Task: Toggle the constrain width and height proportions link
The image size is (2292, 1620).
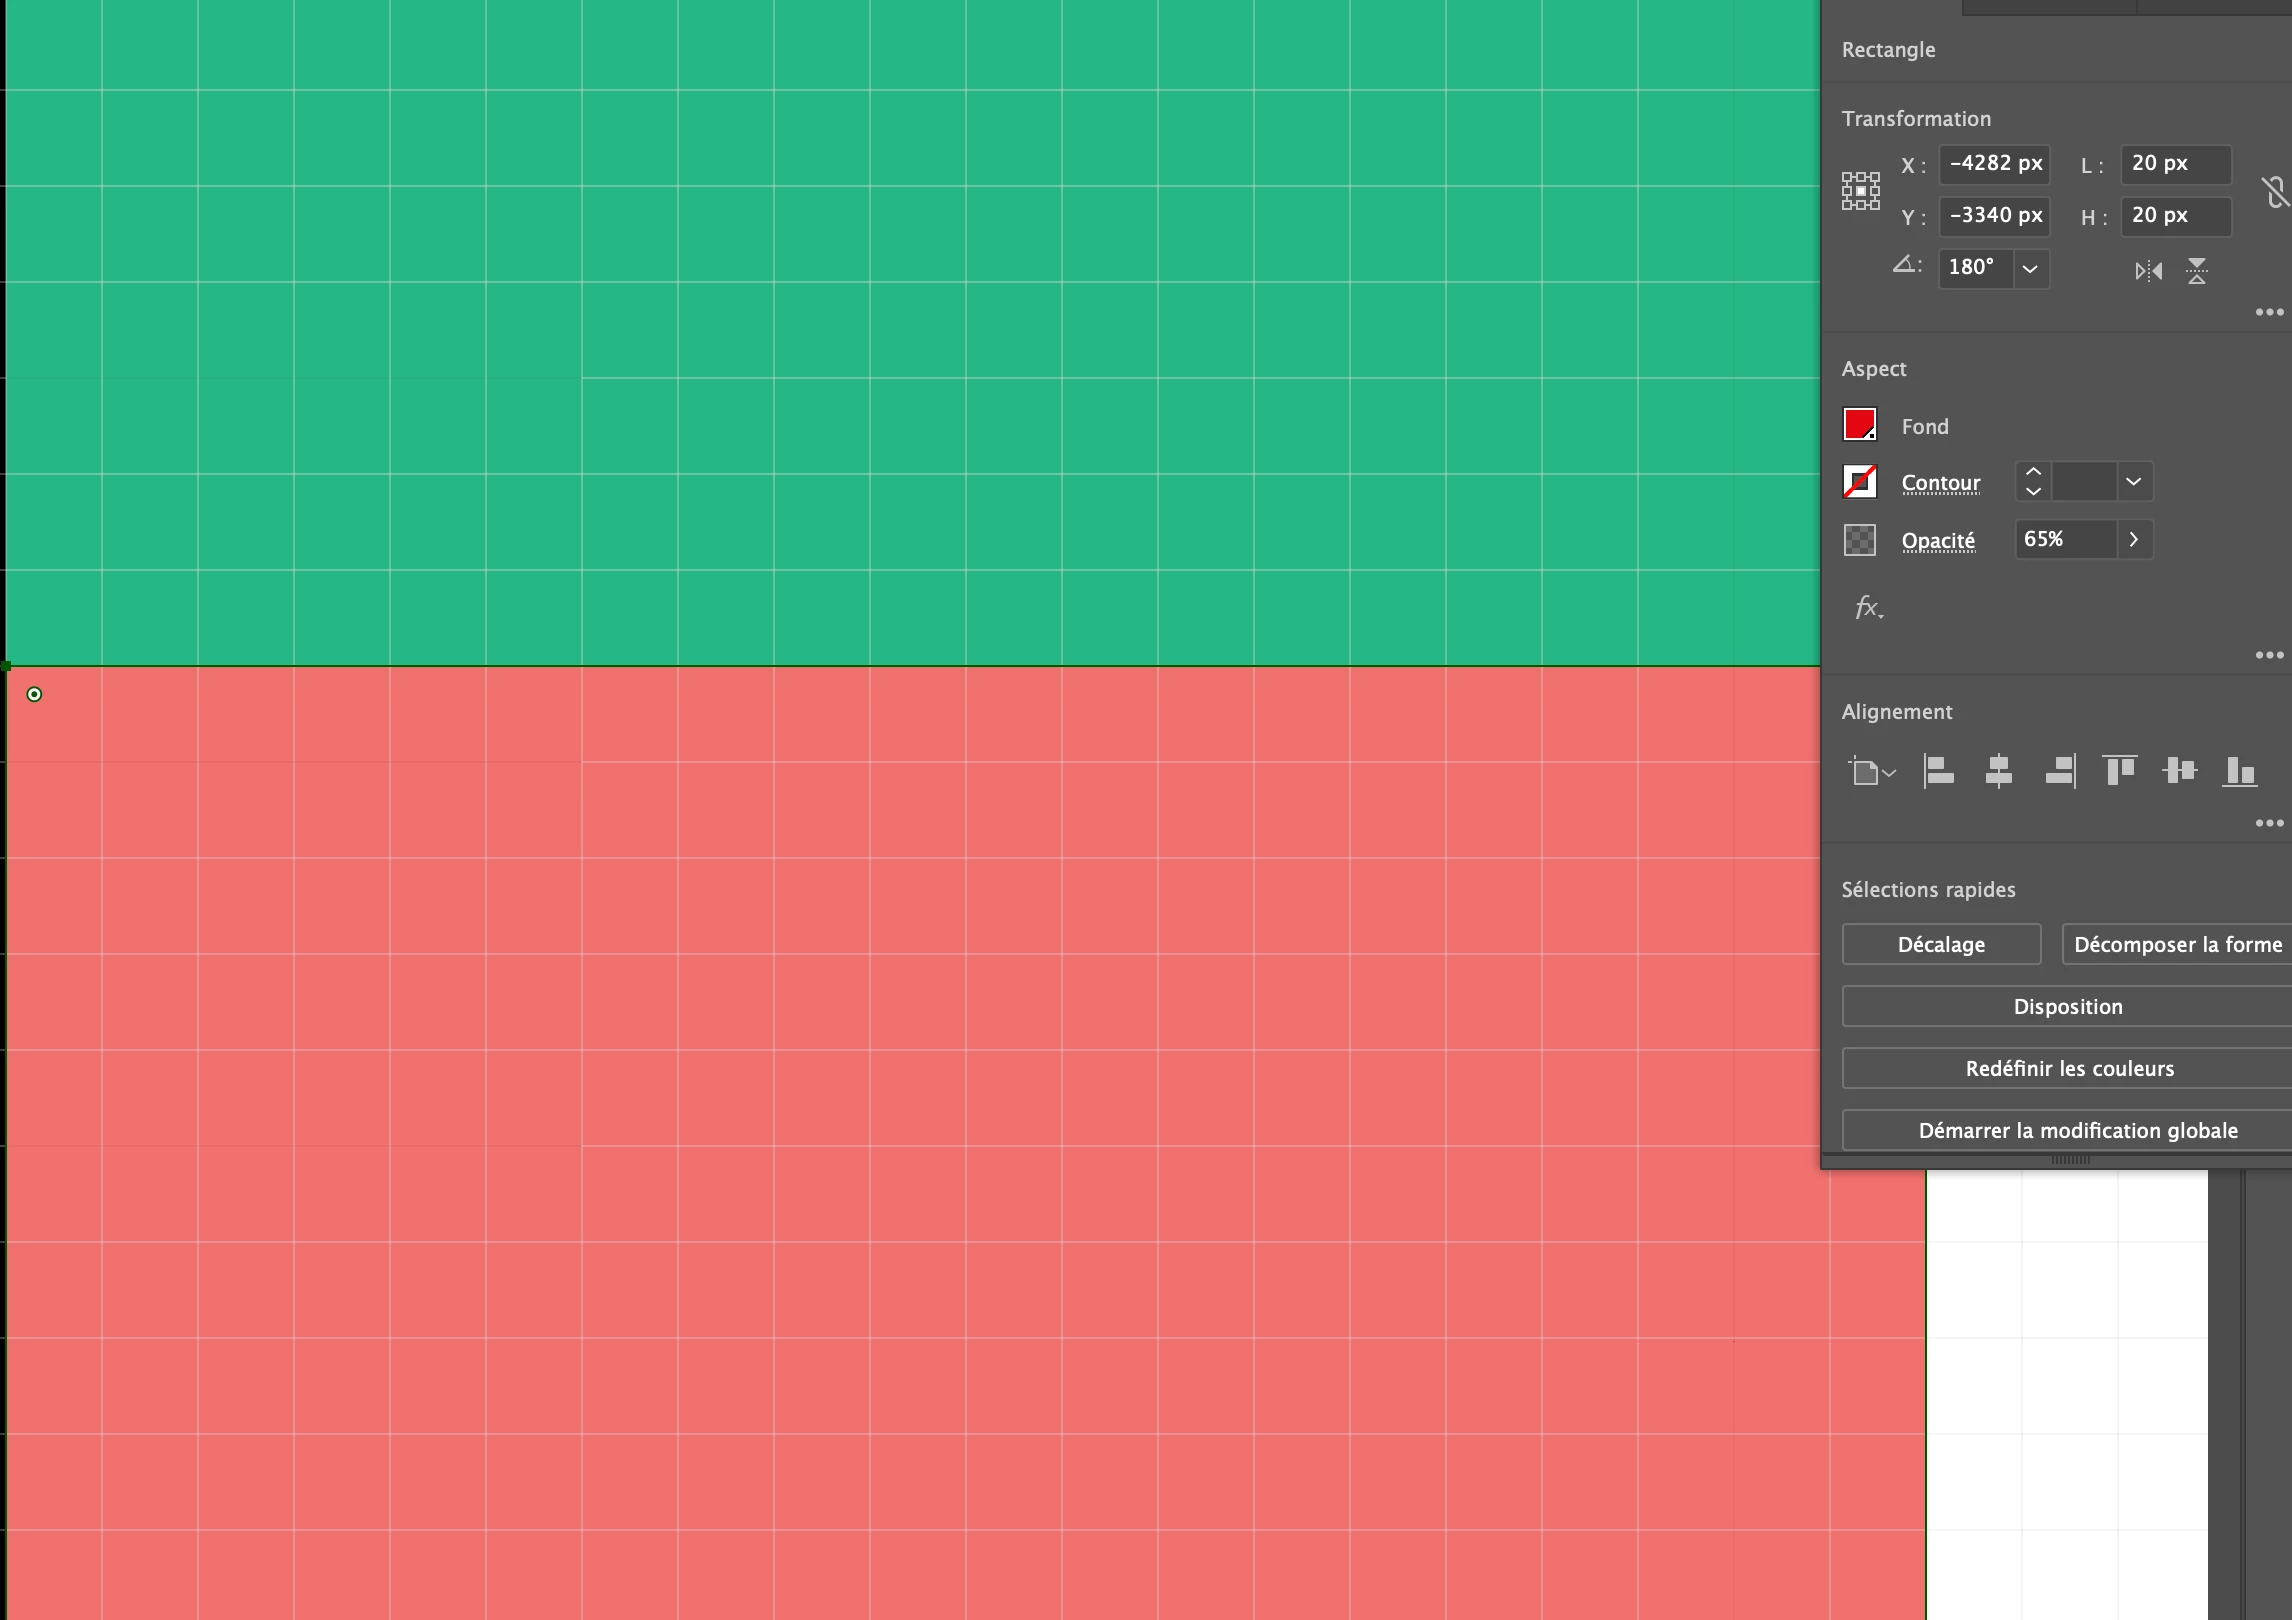Action: [2274, 191]
